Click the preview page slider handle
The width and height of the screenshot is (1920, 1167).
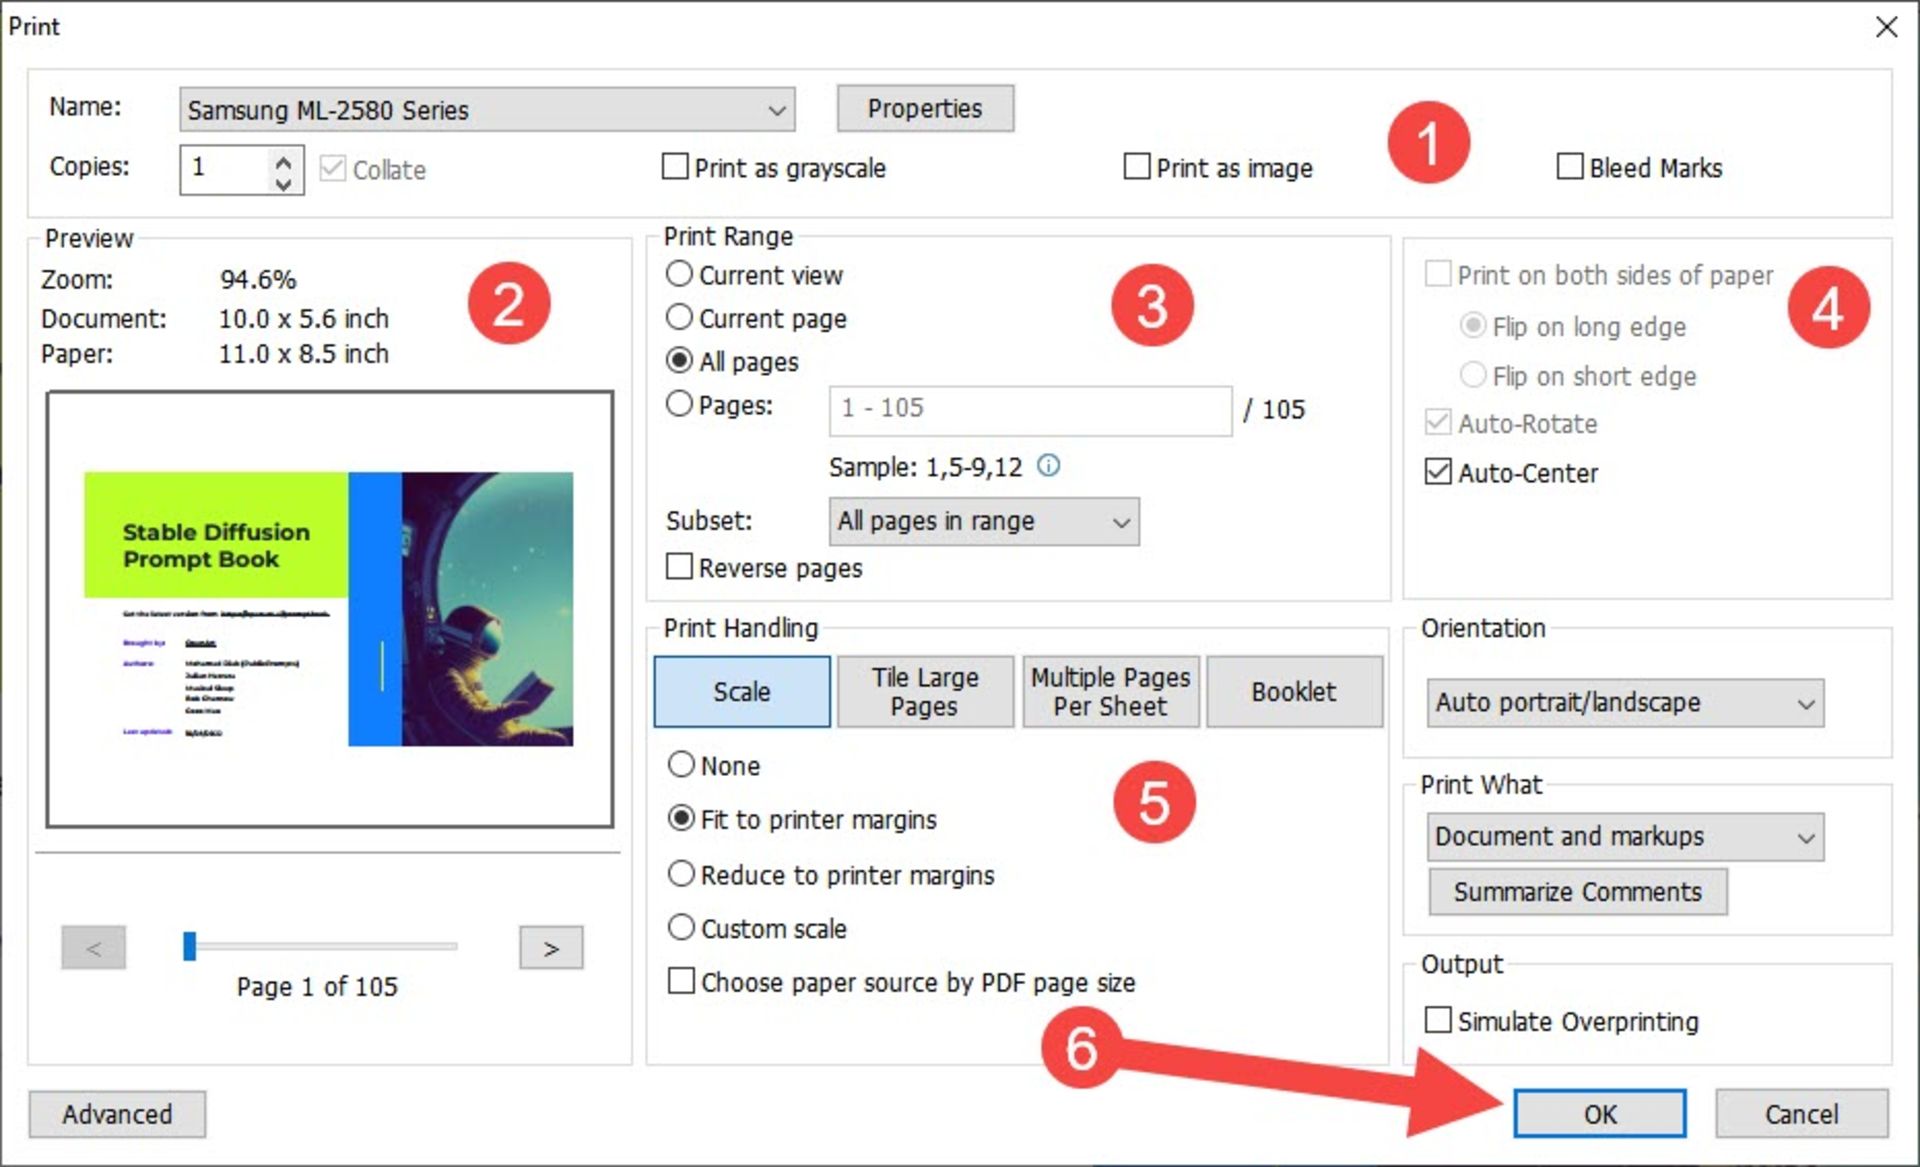(190, 946)
